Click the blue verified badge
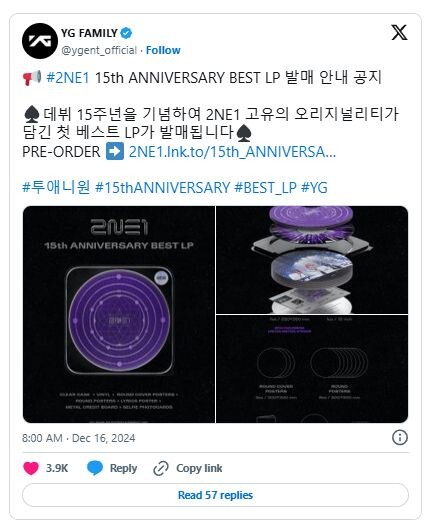The image size is (432, 532). 126,33
